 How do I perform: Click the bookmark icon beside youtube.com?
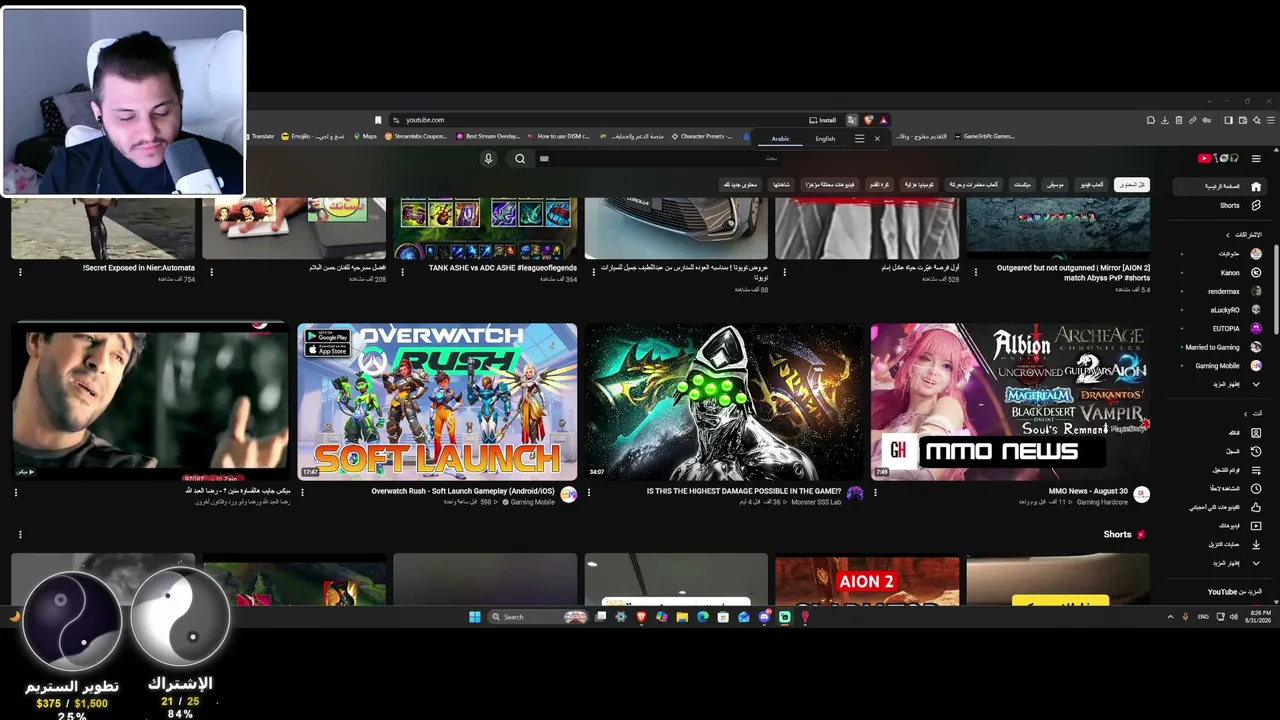coord(378,120)
